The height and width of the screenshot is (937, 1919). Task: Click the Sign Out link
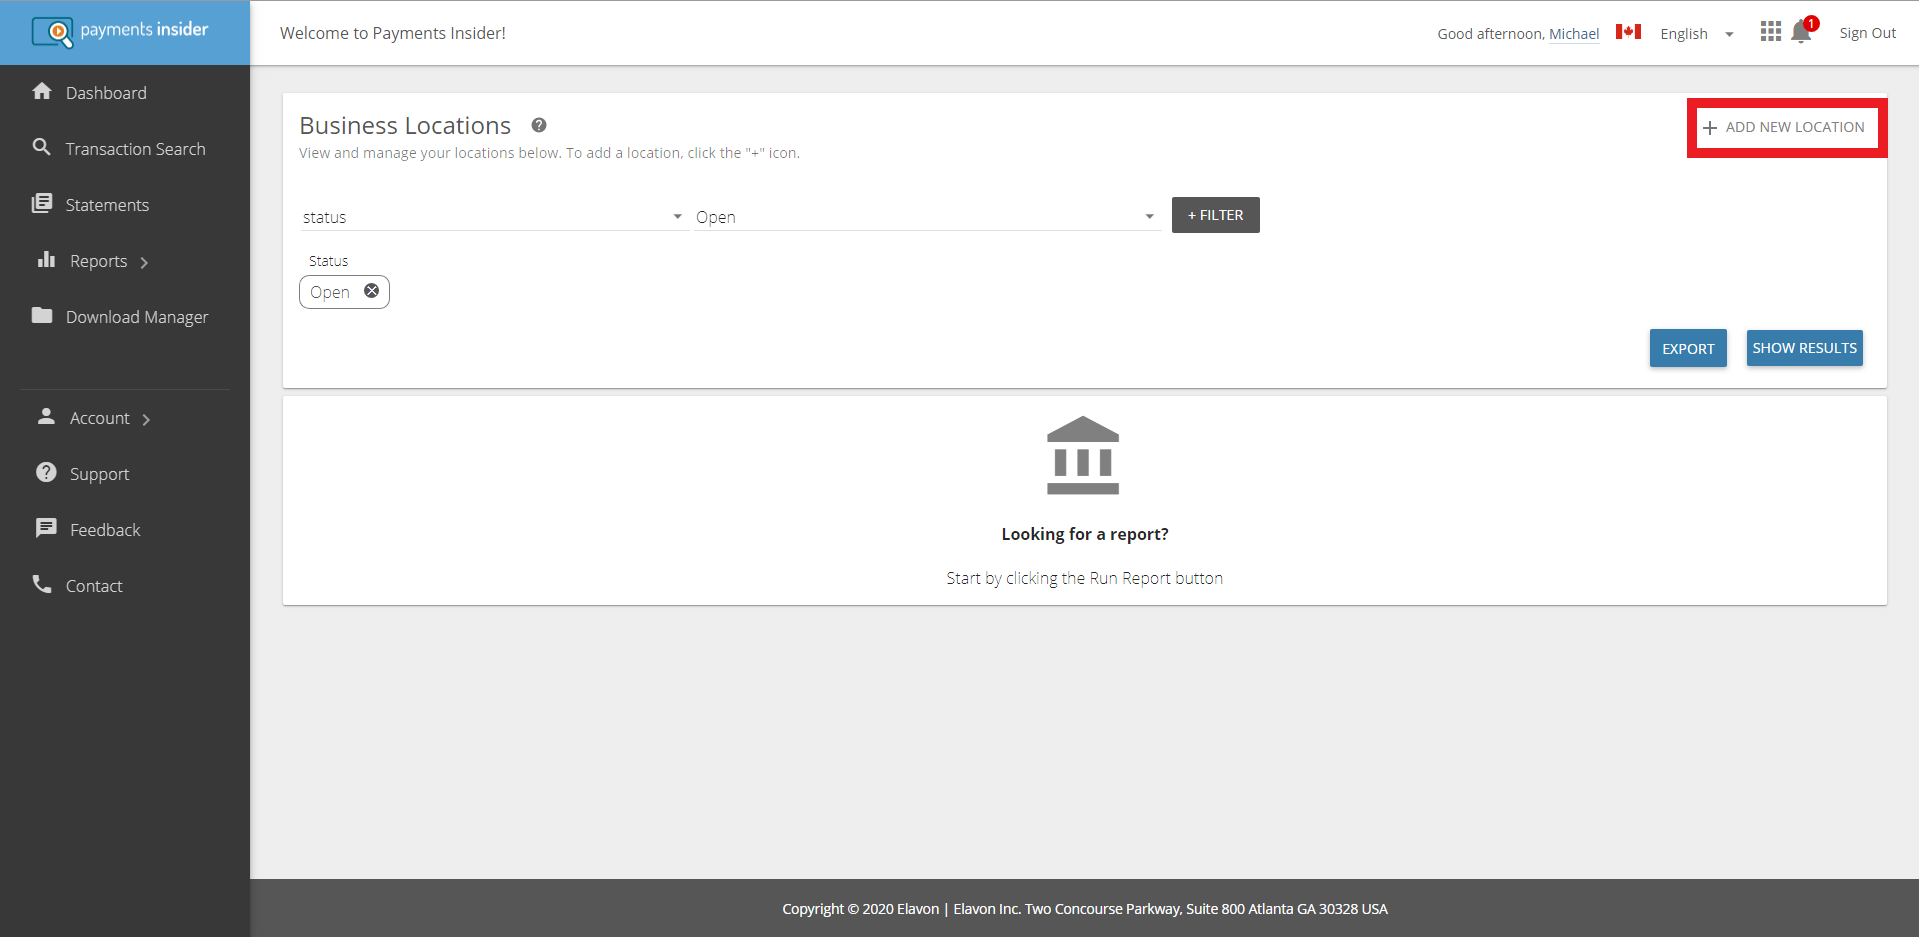click(1867, 33)
